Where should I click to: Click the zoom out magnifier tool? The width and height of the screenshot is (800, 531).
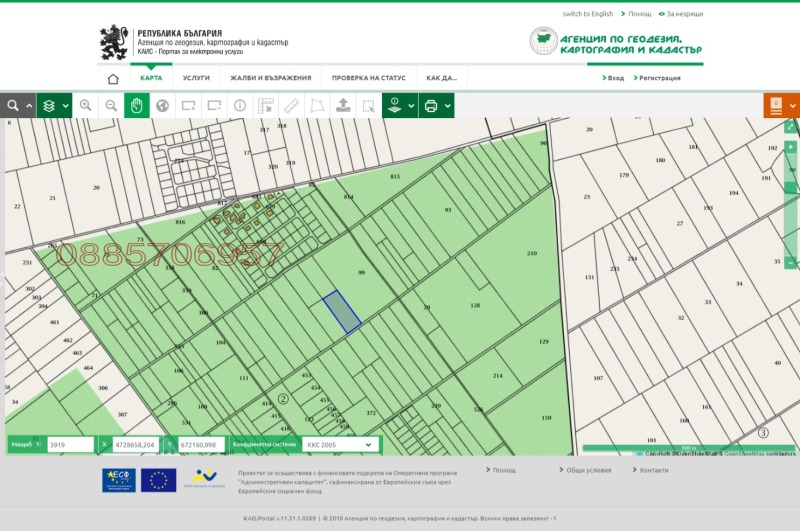(110, 105)
